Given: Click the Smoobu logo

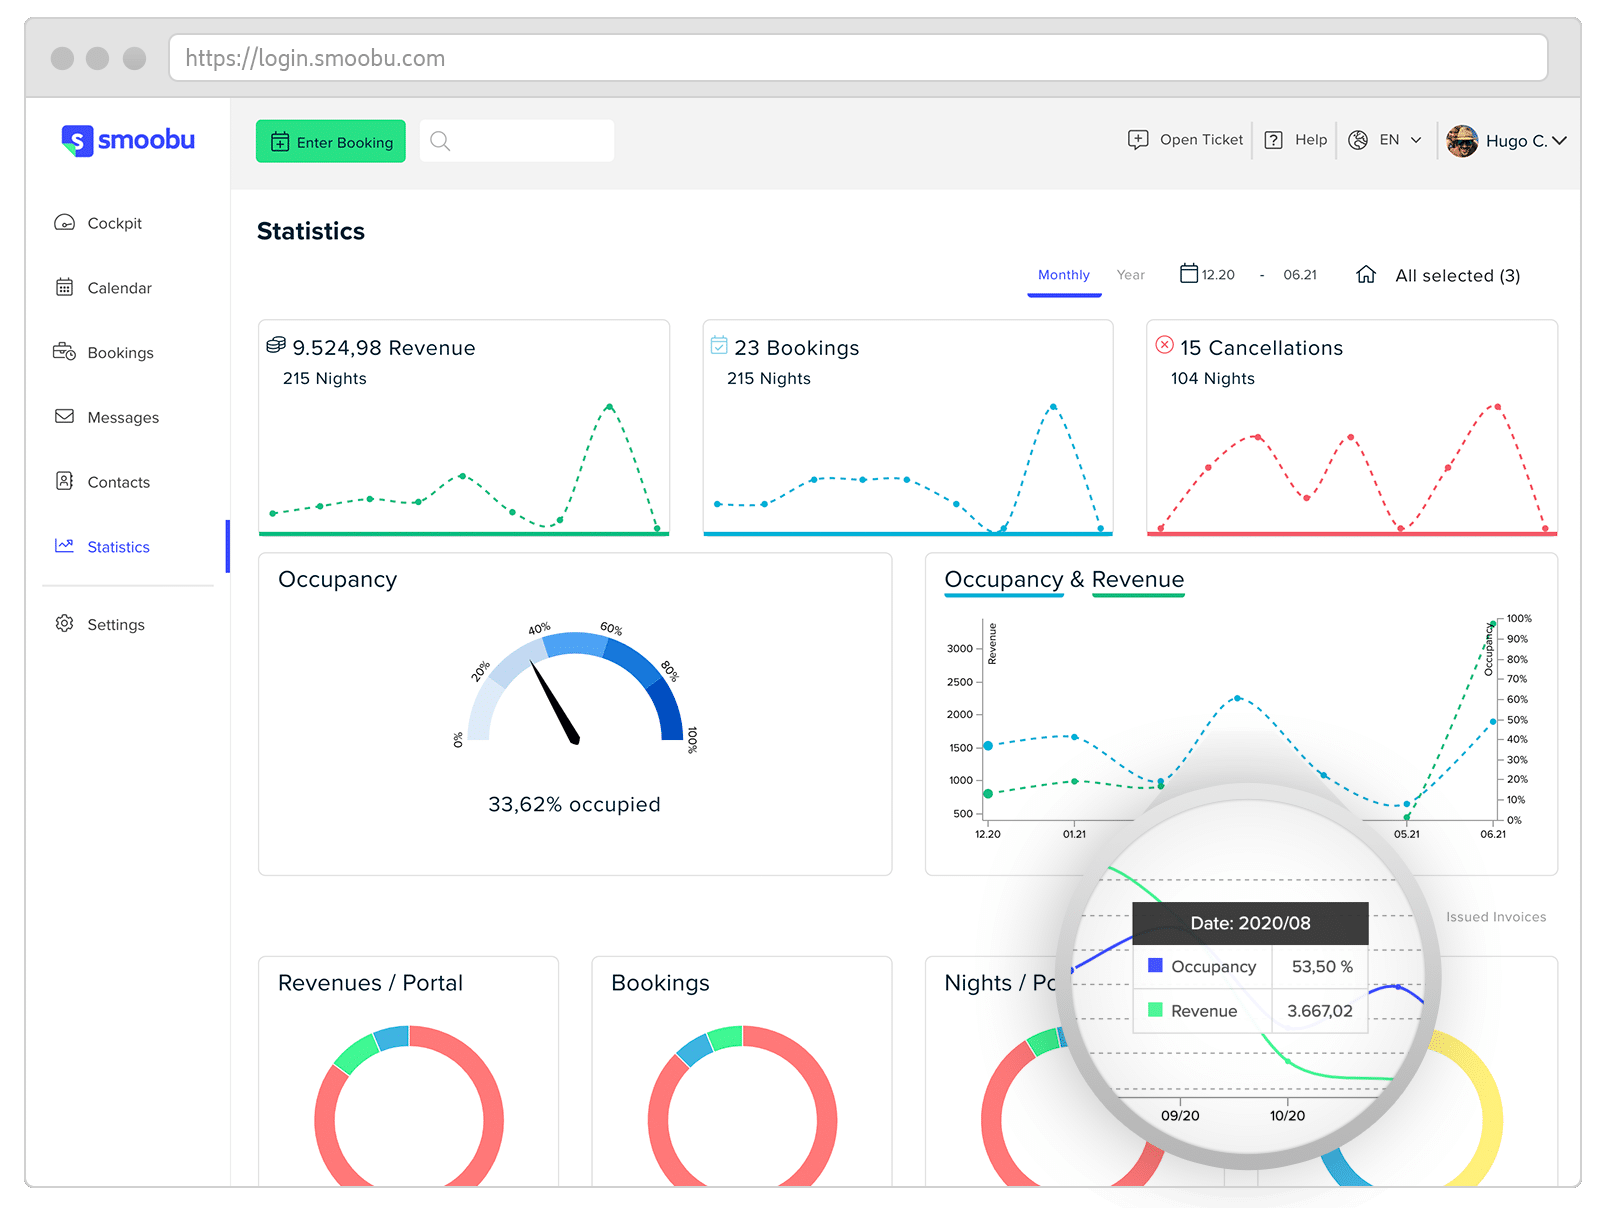Looking at the screenshot, I should [x=128, y=140].
